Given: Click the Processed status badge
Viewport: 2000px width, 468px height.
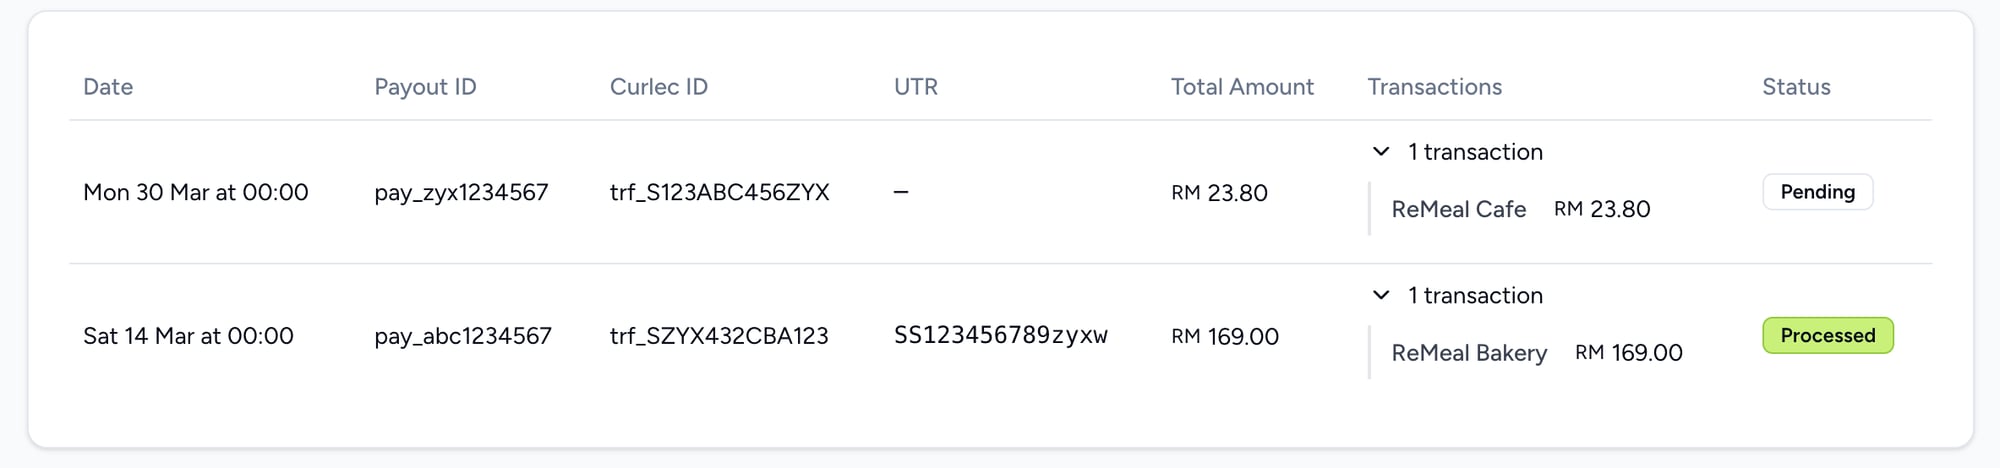Looking at the screenshot, I should coord(1827,336).
